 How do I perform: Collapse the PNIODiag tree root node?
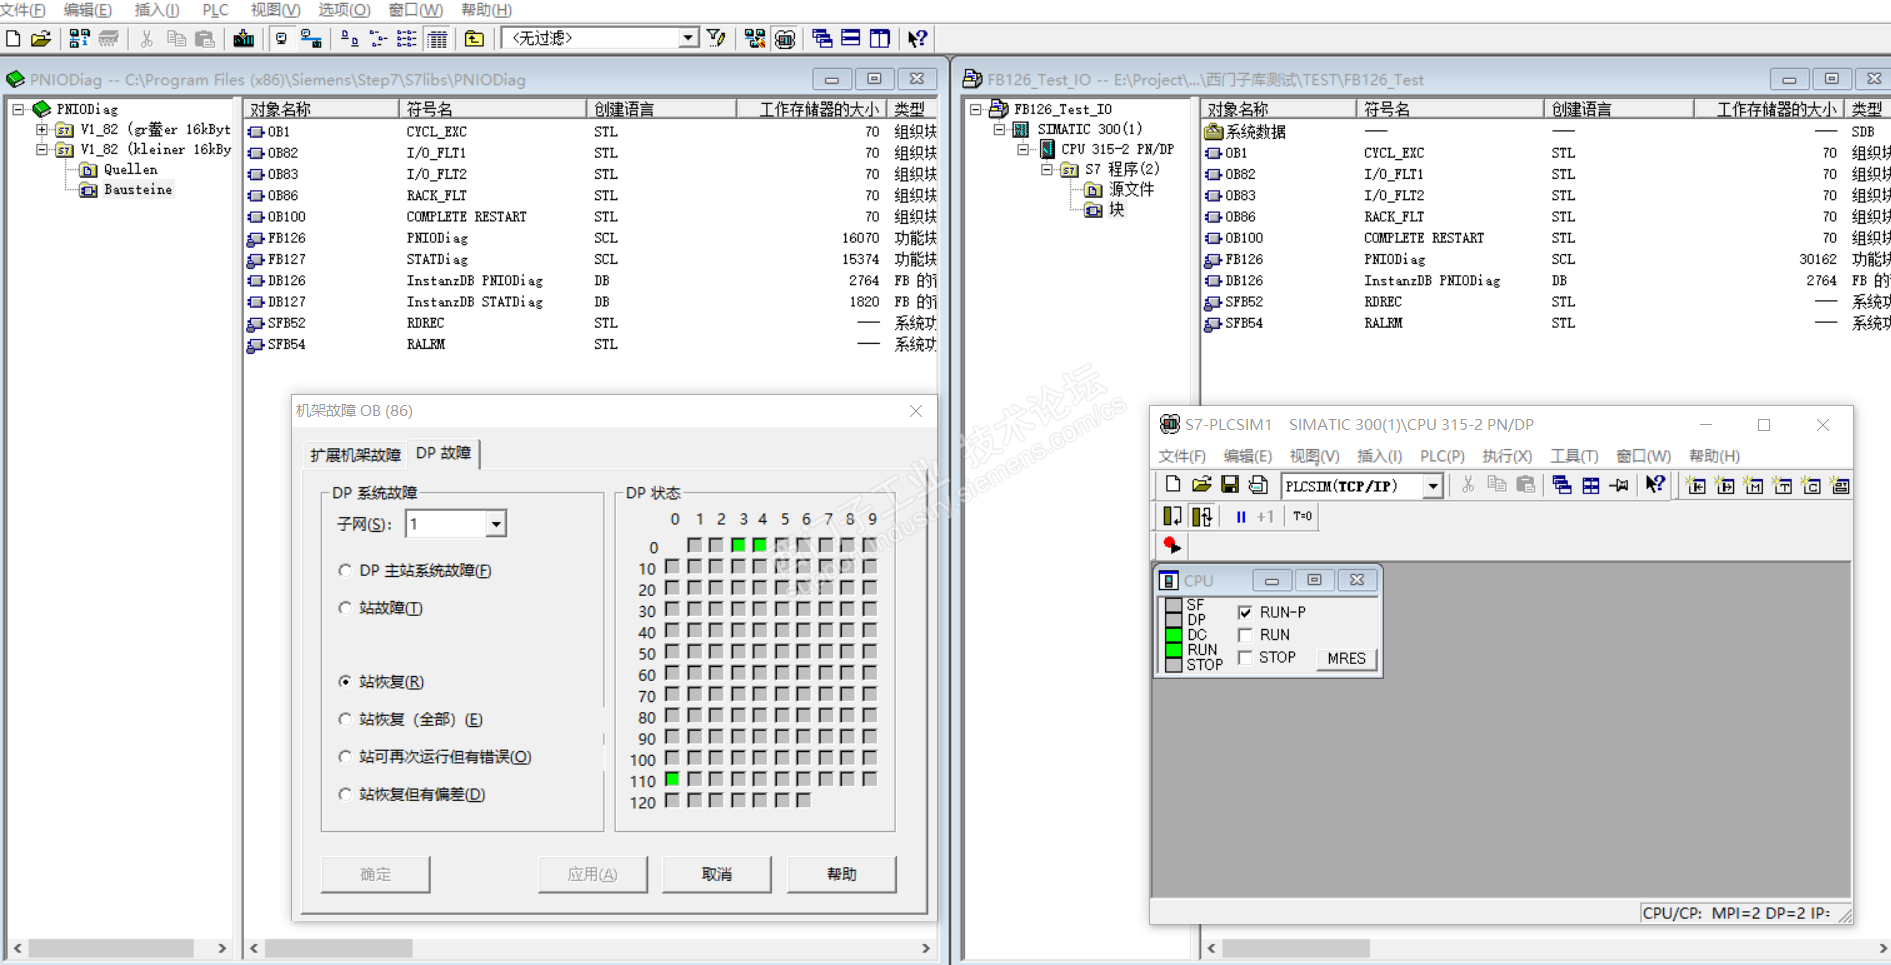(x=18, y=109)
